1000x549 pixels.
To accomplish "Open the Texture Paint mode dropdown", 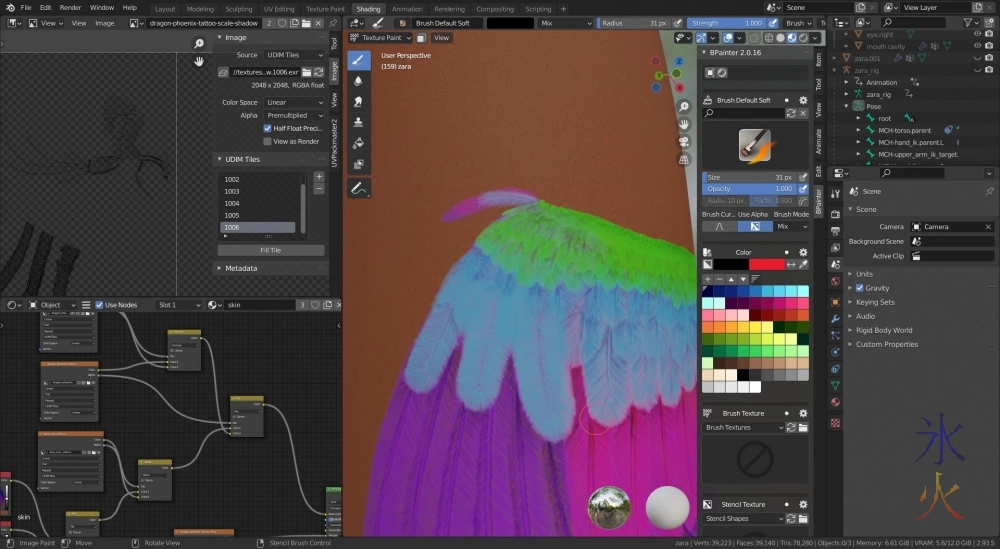I will pos(388,38).
